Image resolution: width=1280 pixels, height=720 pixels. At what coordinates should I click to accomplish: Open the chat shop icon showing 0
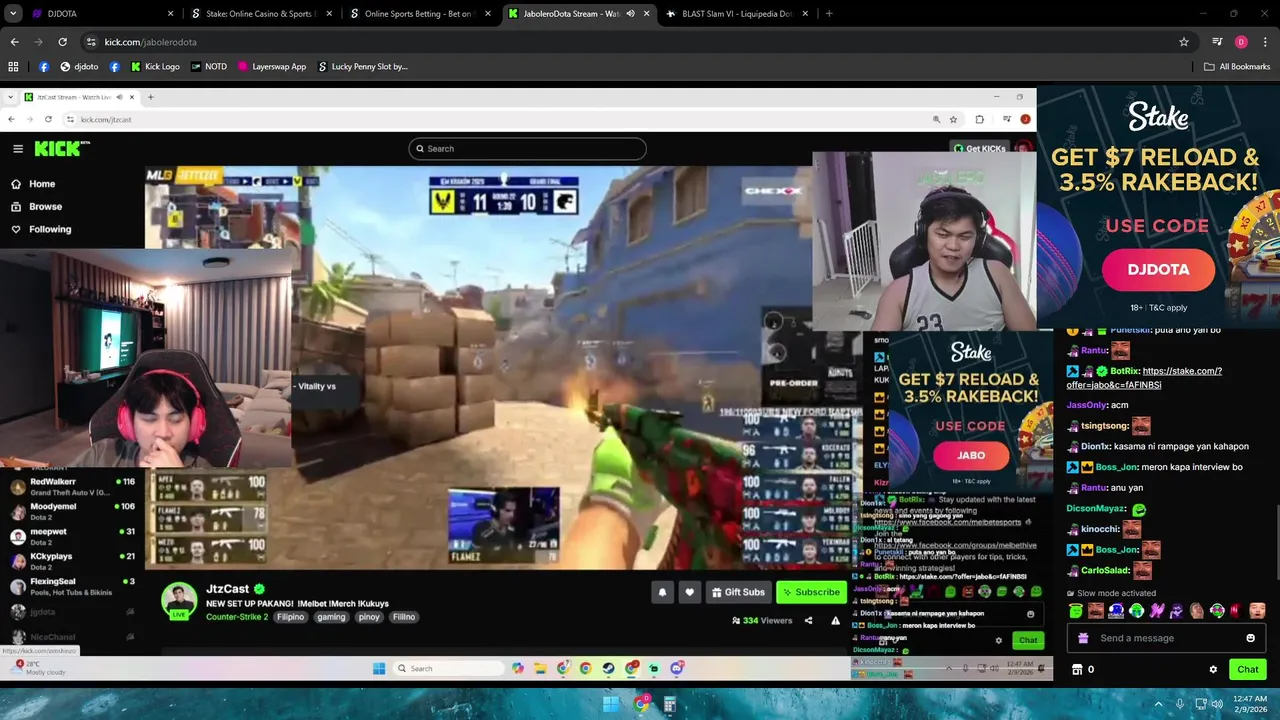1082,670
